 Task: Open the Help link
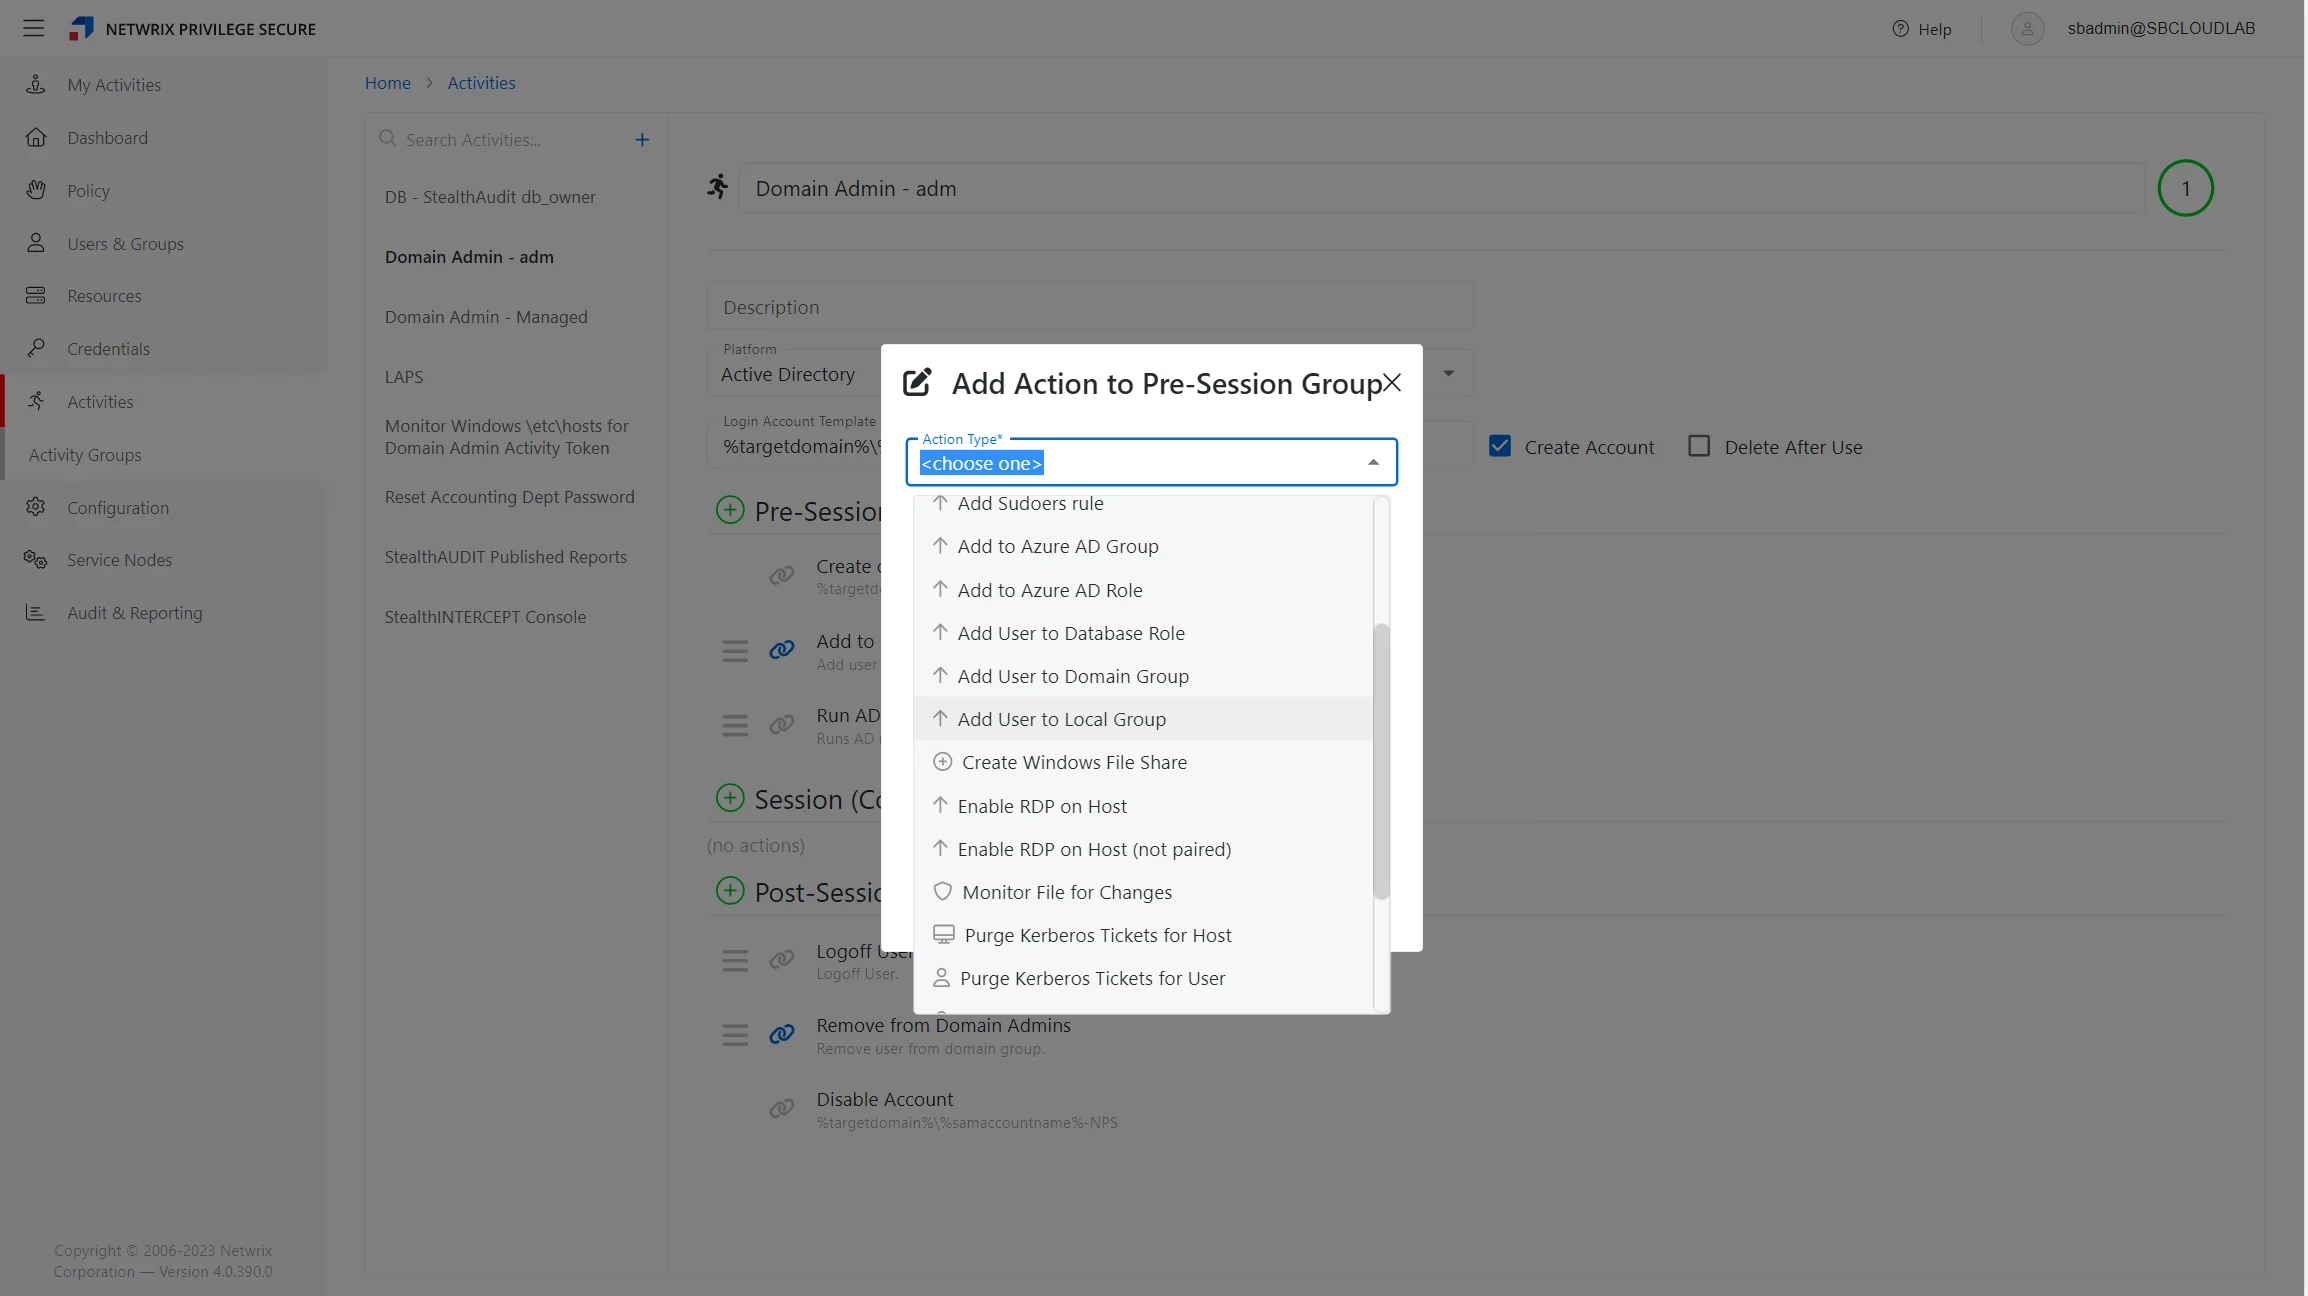pyautogui.click(x=1921, y=29)
